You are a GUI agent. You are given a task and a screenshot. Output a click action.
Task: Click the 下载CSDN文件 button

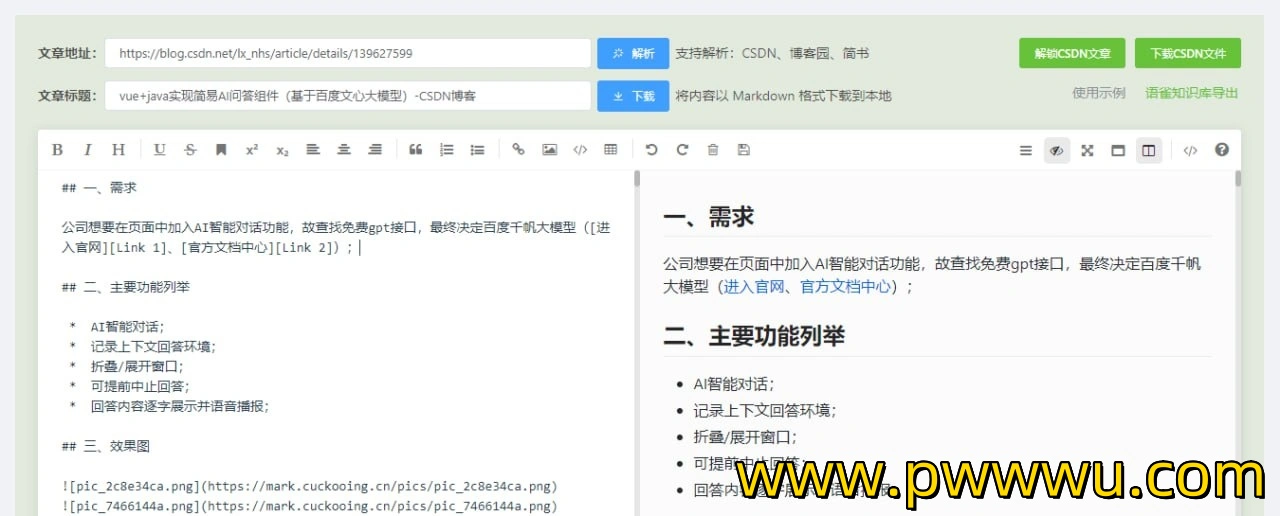(x=1188, y=54)
